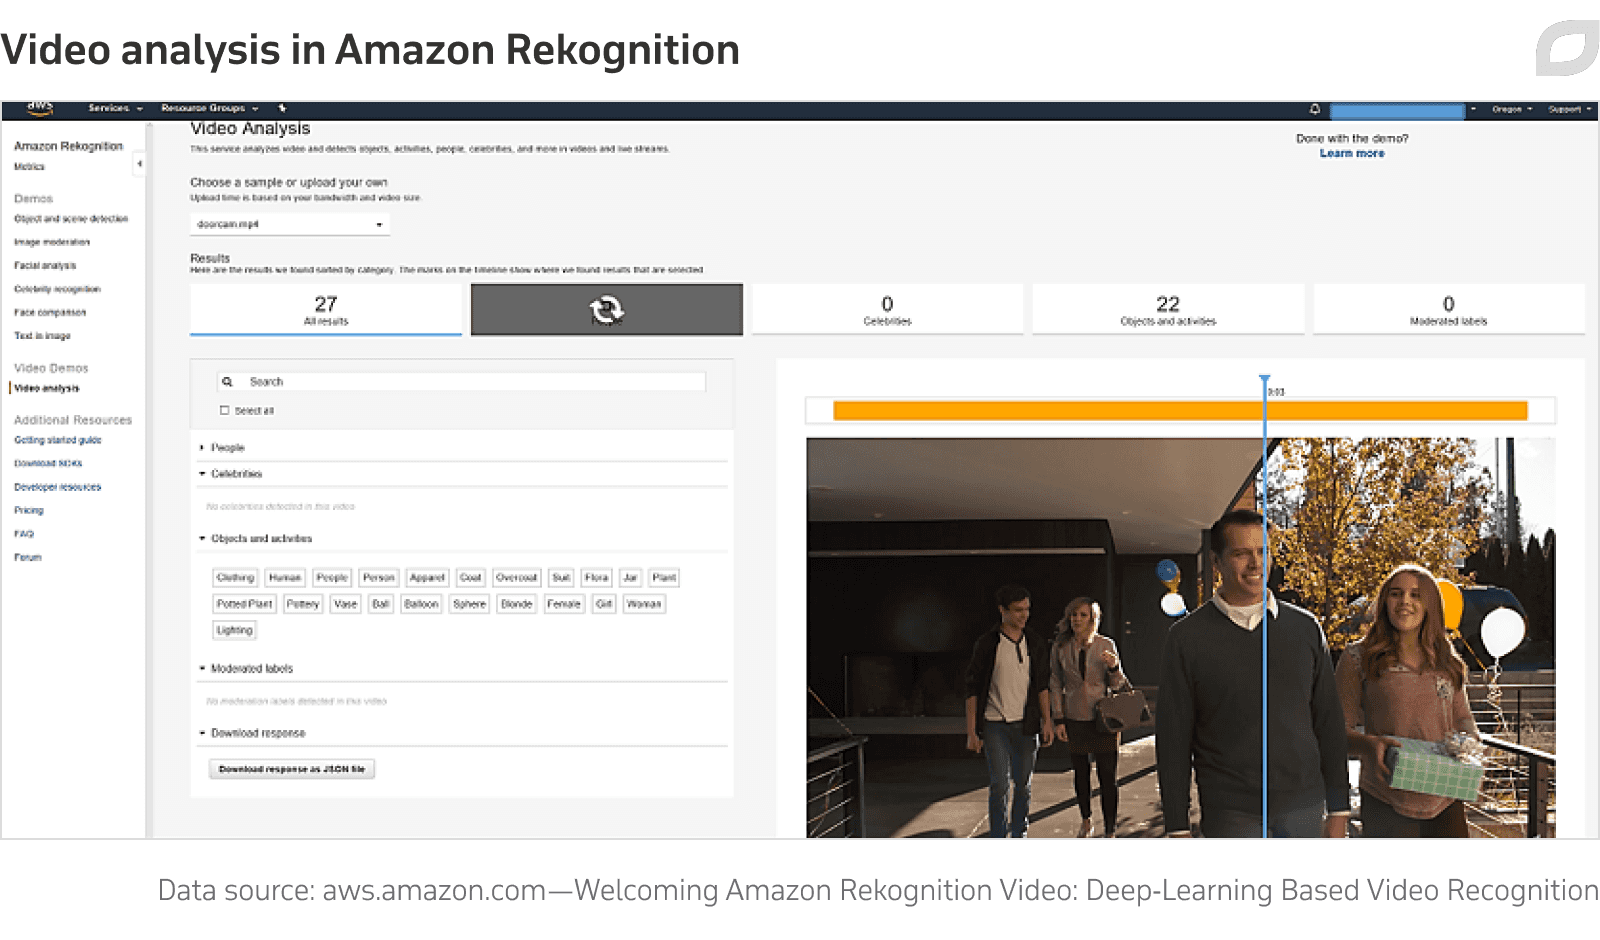Select the Vase label tag

[x=346, y=604]
